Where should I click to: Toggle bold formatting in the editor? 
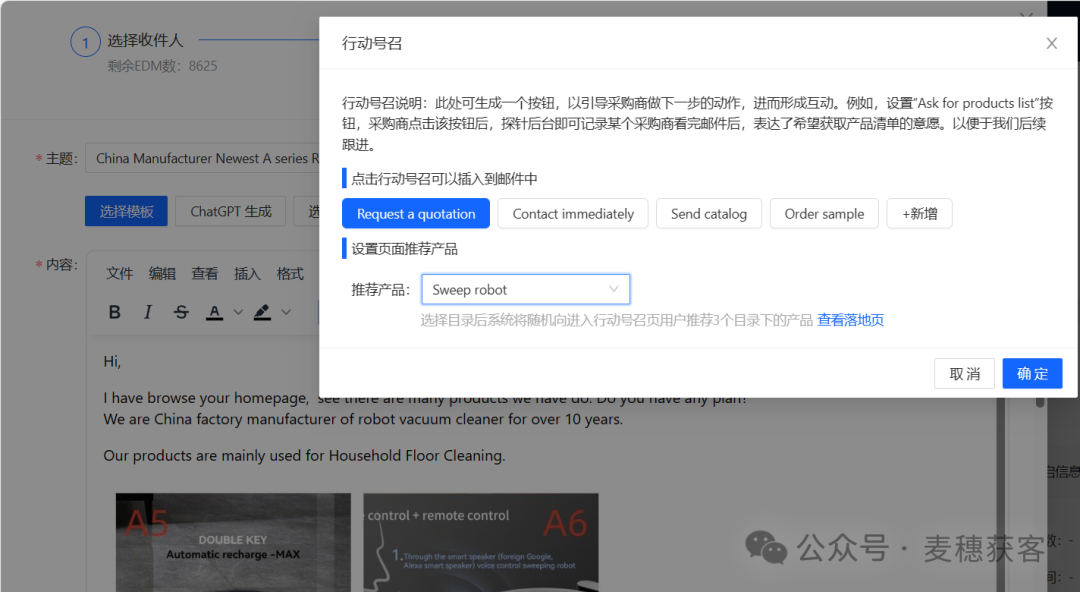tap(114, 311)
